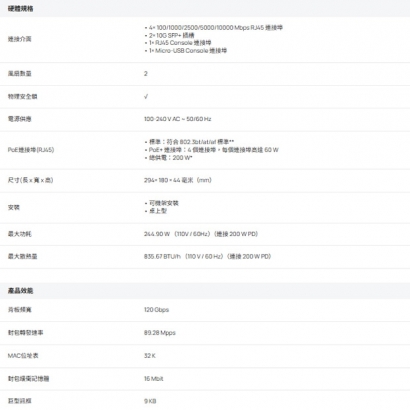Click the 'MAC' address table row label
This screenshot has width=410, height=410.
click(x=23, y=356)
